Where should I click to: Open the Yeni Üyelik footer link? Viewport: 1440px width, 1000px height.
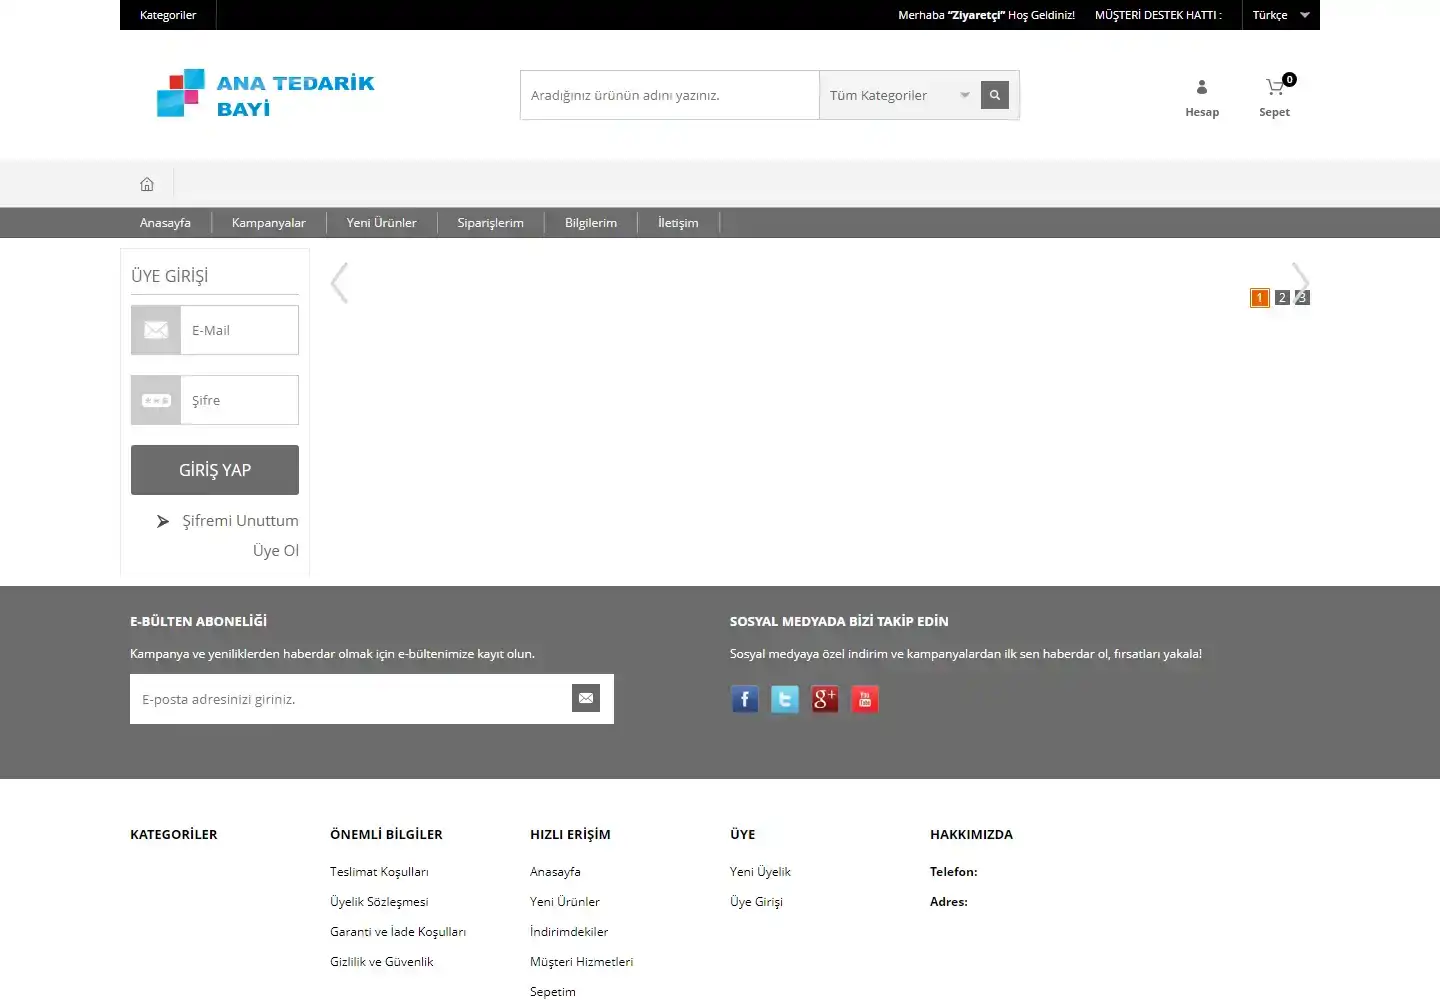[x=760, y=872]
